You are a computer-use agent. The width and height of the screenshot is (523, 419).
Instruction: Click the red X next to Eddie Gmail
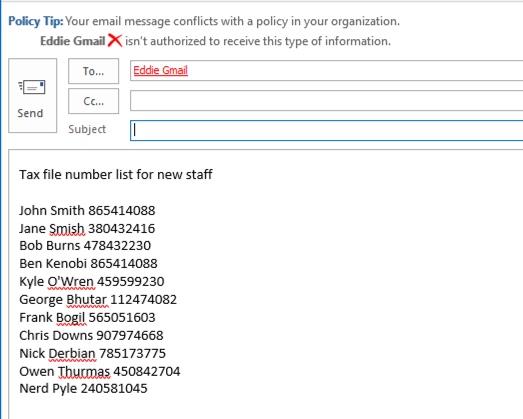point(115,41)
